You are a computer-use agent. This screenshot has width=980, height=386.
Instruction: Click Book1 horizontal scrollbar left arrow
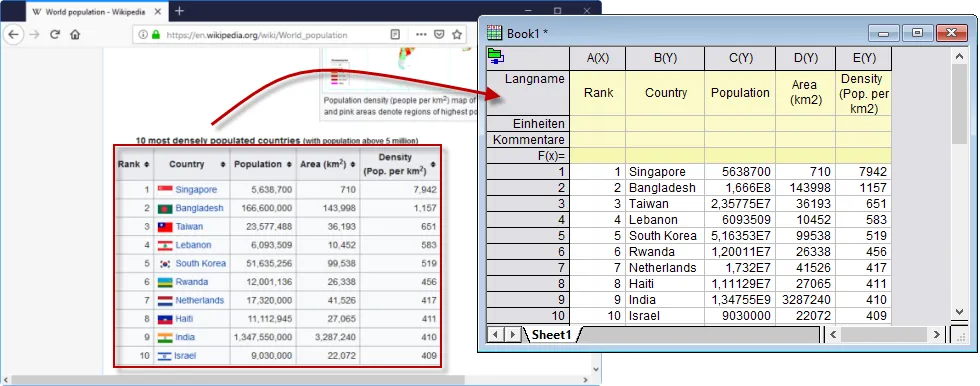pyautogui.click(x=834, y=335)
